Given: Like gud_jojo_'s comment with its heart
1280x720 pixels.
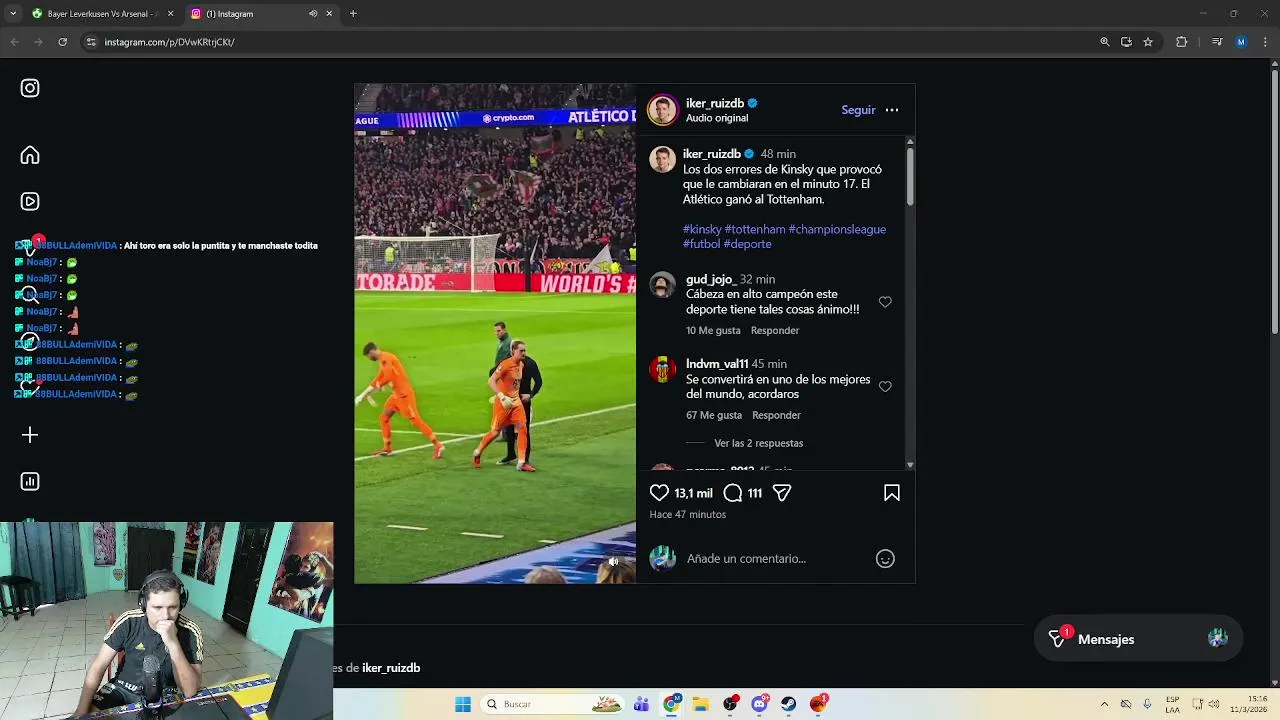Looking at the screenshot, I should pyautogui.click(x=885, y=302).
